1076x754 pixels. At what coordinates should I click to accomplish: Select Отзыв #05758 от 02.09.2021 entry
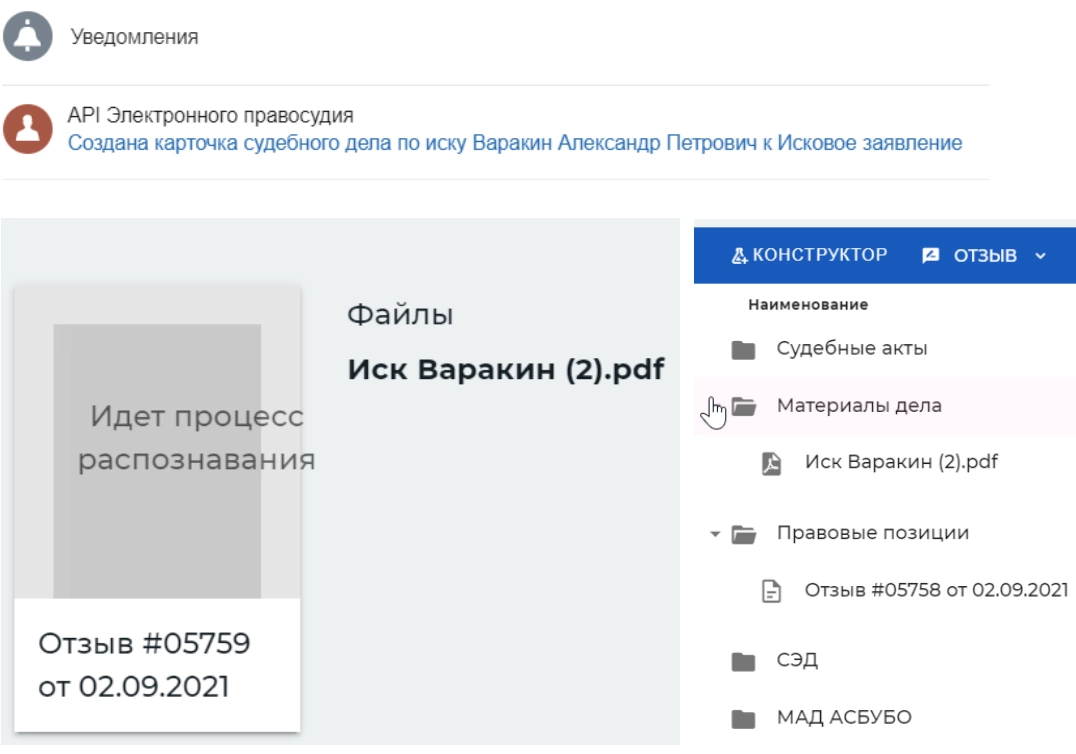[936, 590]
